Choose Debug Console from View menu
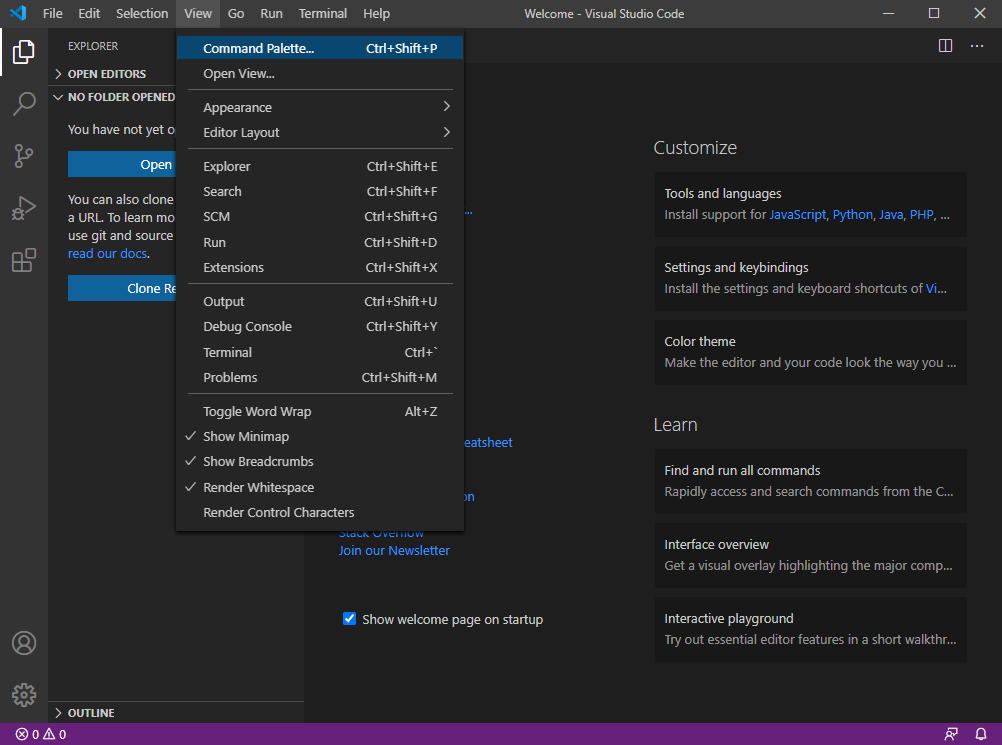The height and width of the screenshot is (745, 1002). click(x=320, y=326)
